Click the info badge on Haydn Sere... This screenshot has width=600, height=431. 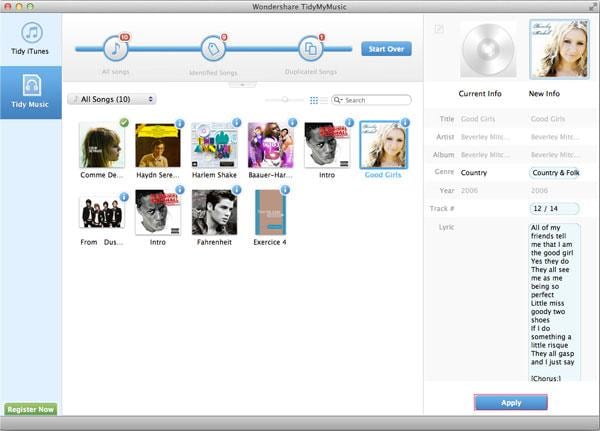[180, 123]
